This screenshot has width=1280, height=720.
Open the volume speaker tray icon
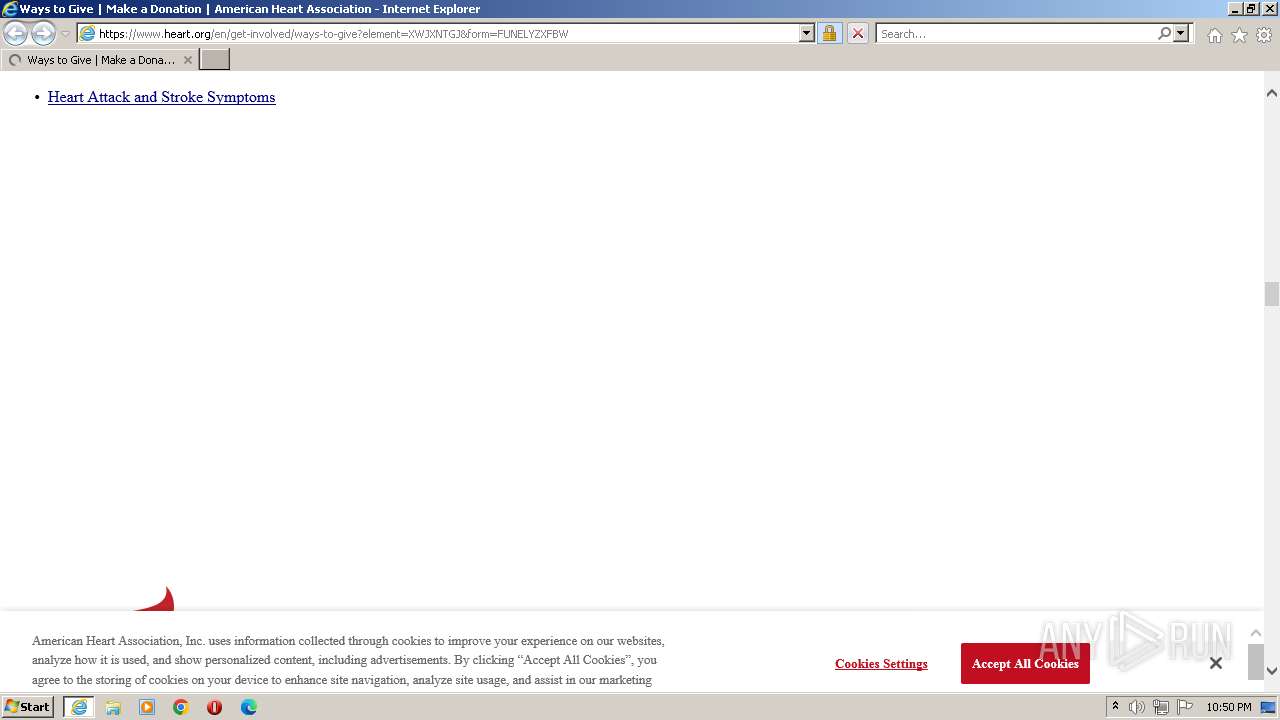coord(1137,707)
